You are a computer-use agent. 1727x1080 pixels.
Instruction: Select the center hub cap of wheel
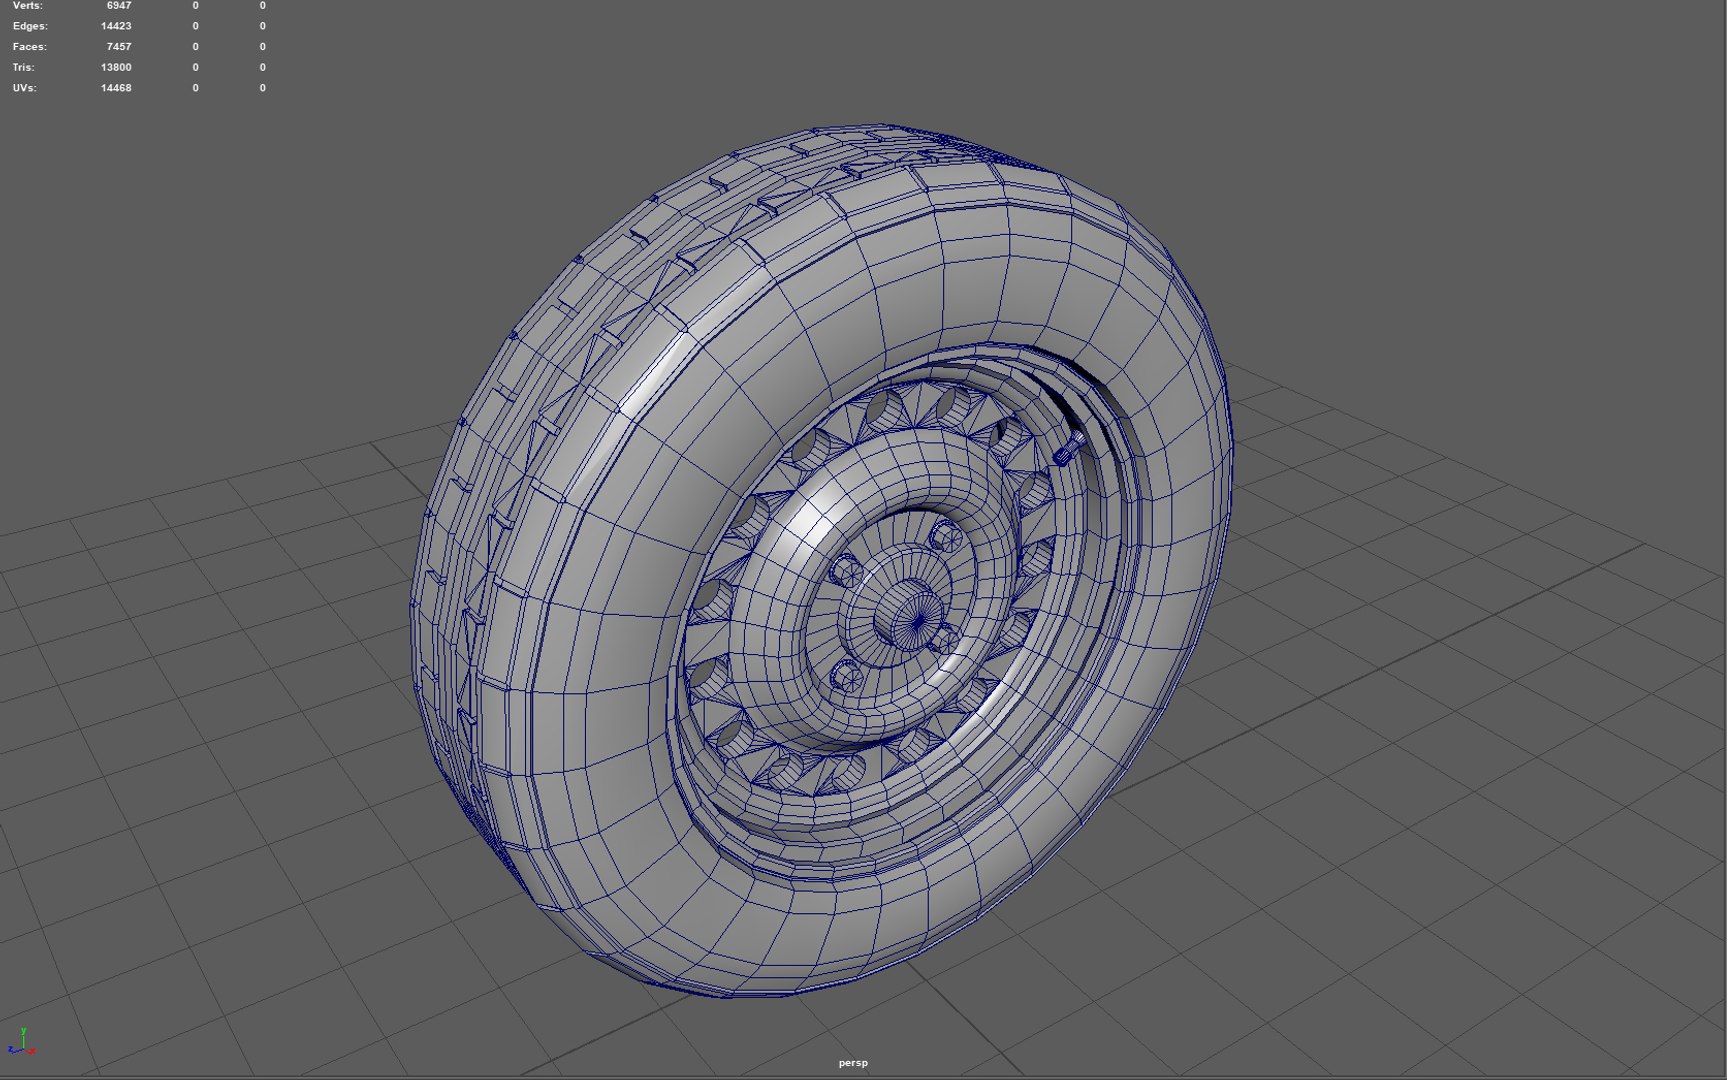click(x=910, y=613)
